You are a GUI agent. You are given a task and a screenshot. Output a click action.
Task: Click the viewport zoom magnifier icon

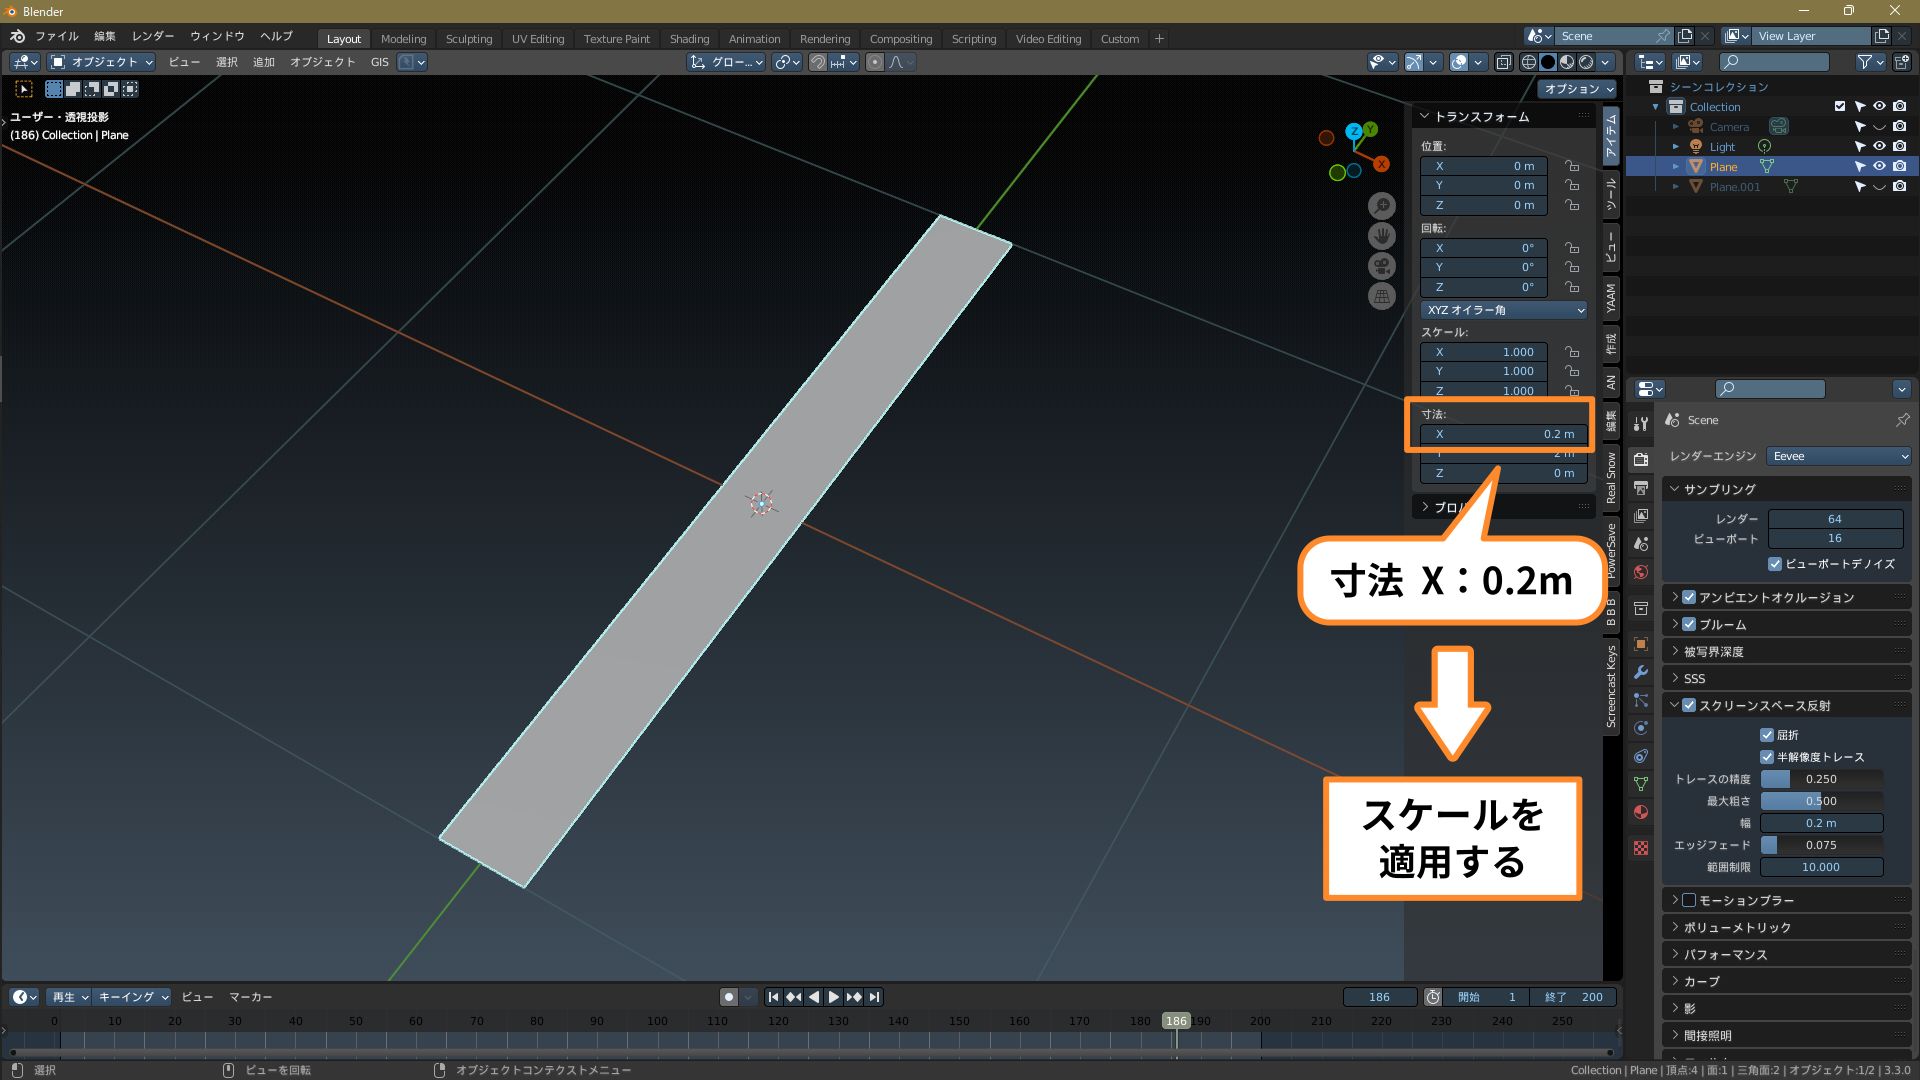coord(1381,206)
